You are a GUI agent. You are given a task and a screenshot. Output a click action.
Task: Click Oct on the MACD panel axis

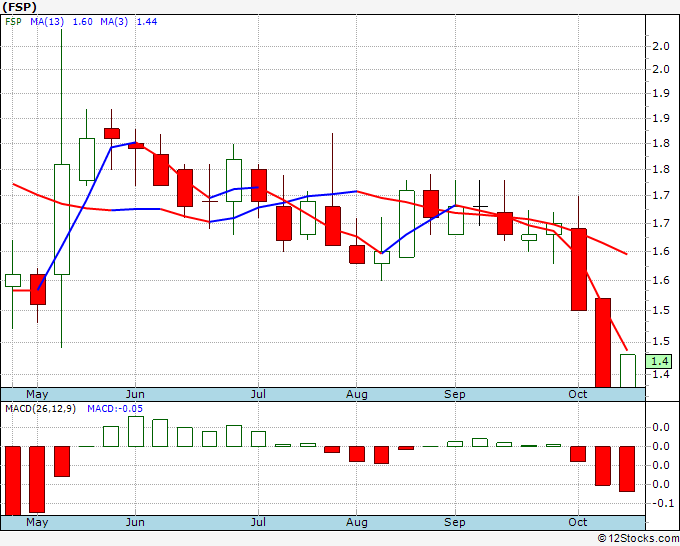[578, 522]
